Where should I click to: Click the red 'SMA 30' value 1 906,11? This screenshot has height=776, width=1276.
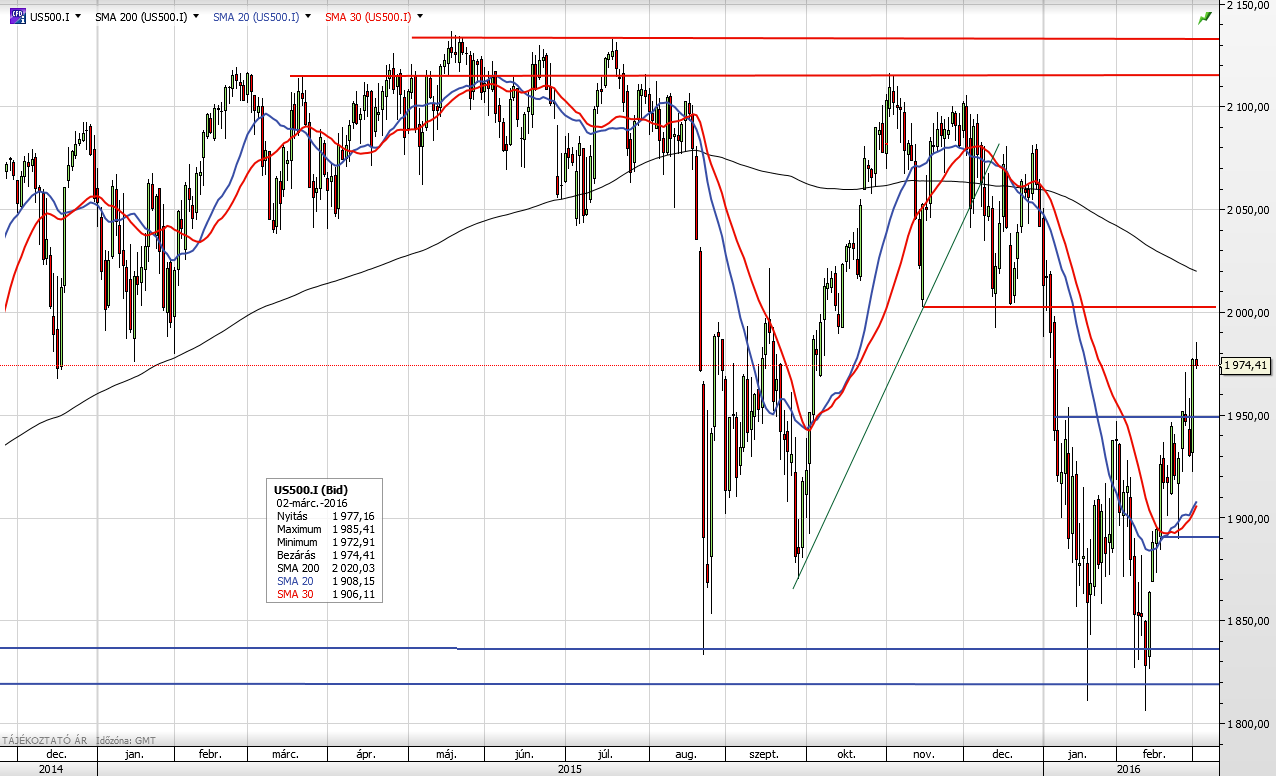[x=355, y=594]
